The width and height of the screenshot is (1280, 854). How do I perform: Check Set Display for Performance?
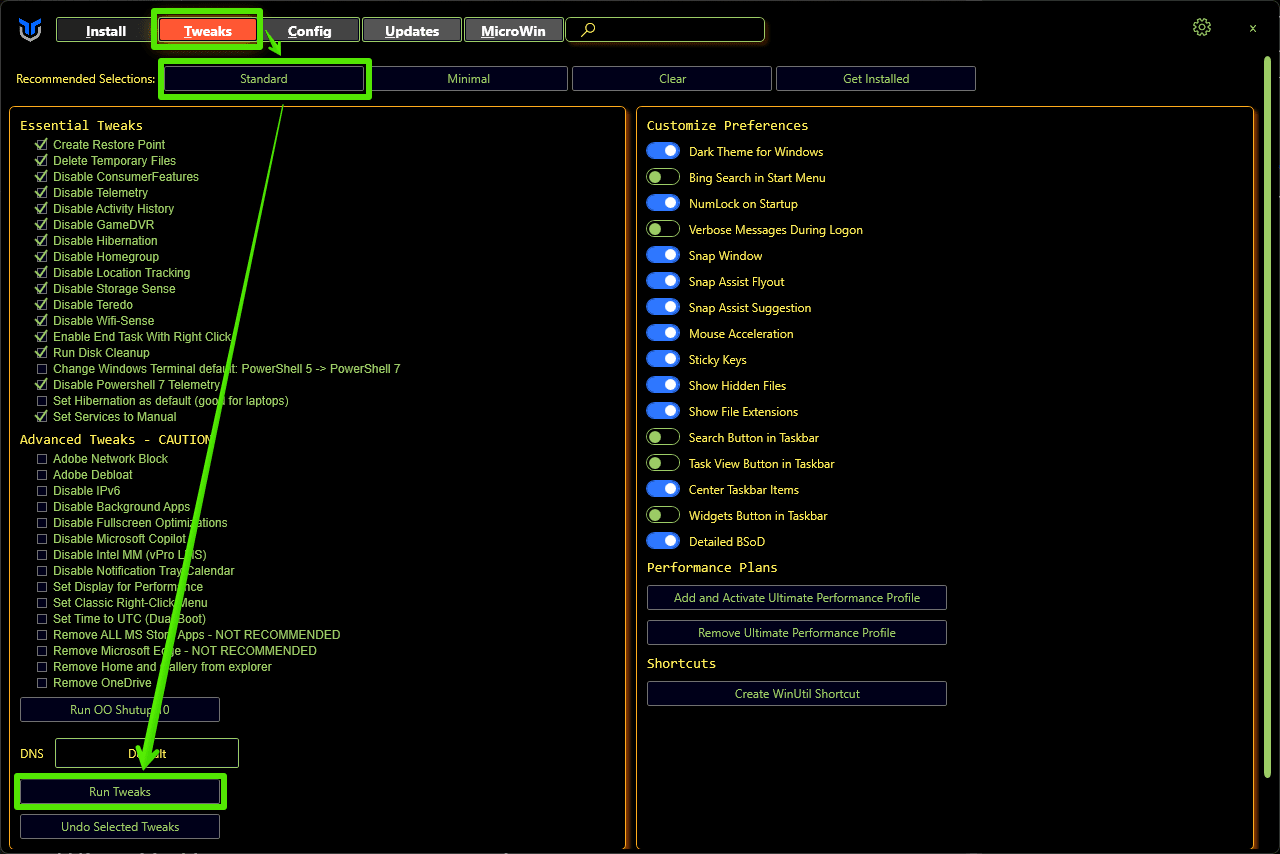42,587
